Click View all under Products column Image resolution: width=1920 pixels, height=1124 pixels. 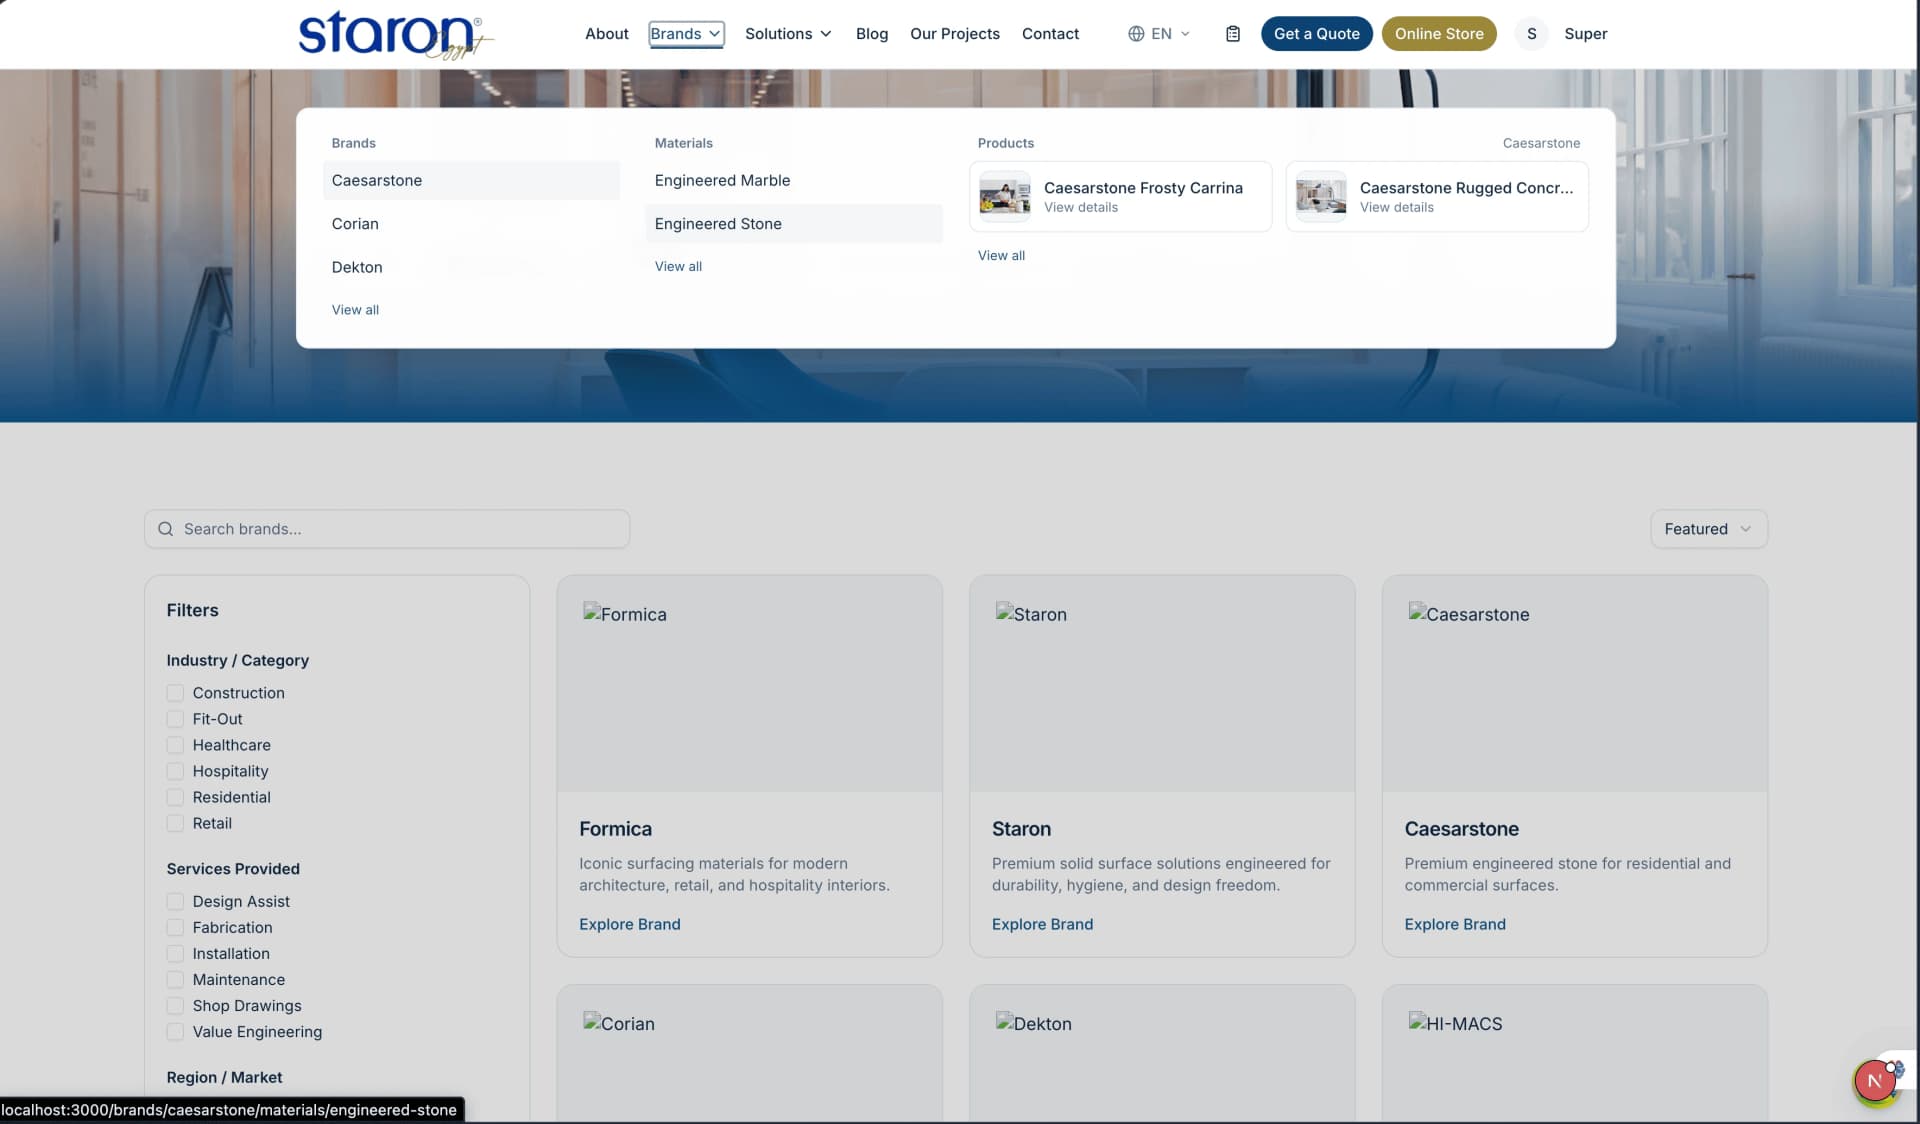click(1001, 256)
